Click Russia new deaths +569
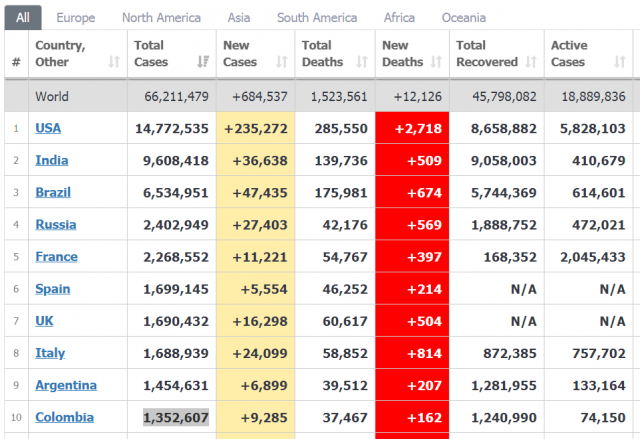This screenshot has height=439, width=640. pyautogui.click(x=424, y=225)
